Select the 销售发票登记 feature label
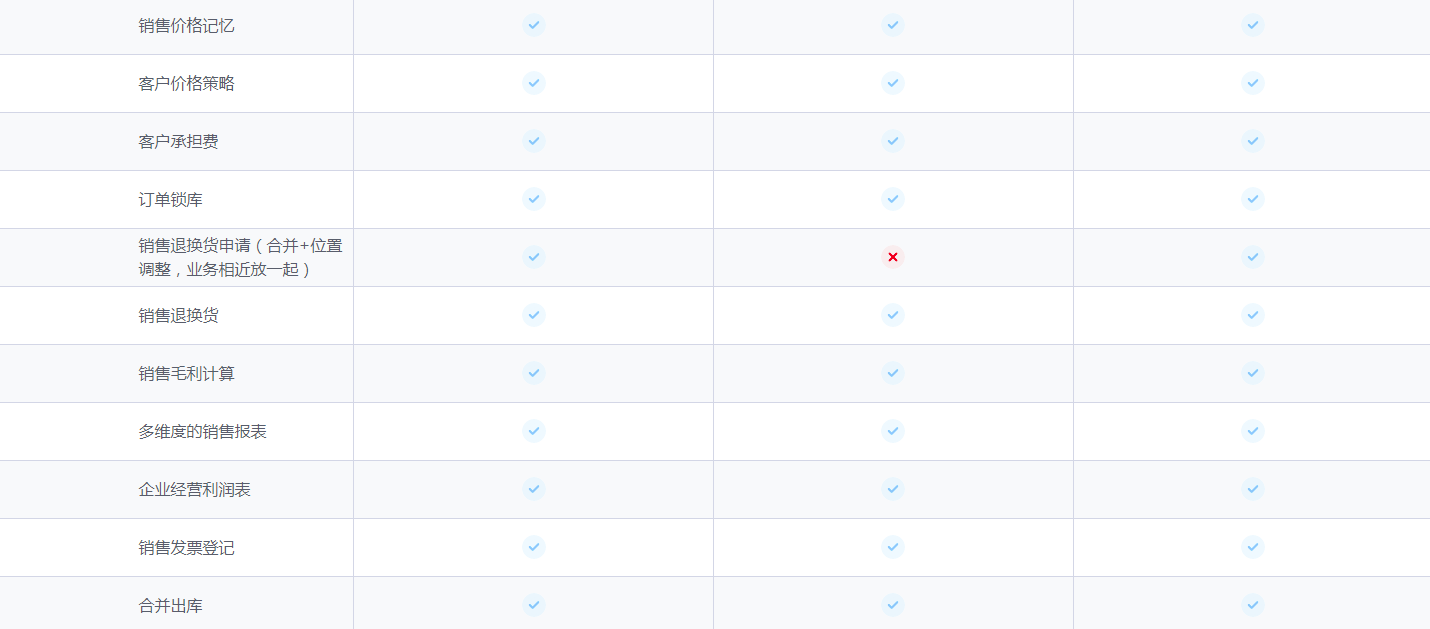This screenshot has width=1430, height=629. click(187, 548)
